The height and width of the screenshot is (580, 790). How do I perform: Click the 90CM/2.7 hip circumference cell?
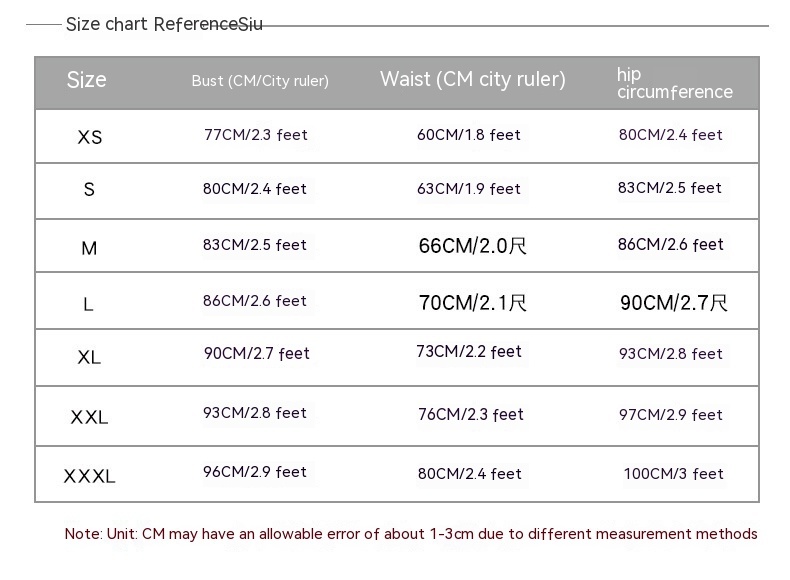(673, 303)
